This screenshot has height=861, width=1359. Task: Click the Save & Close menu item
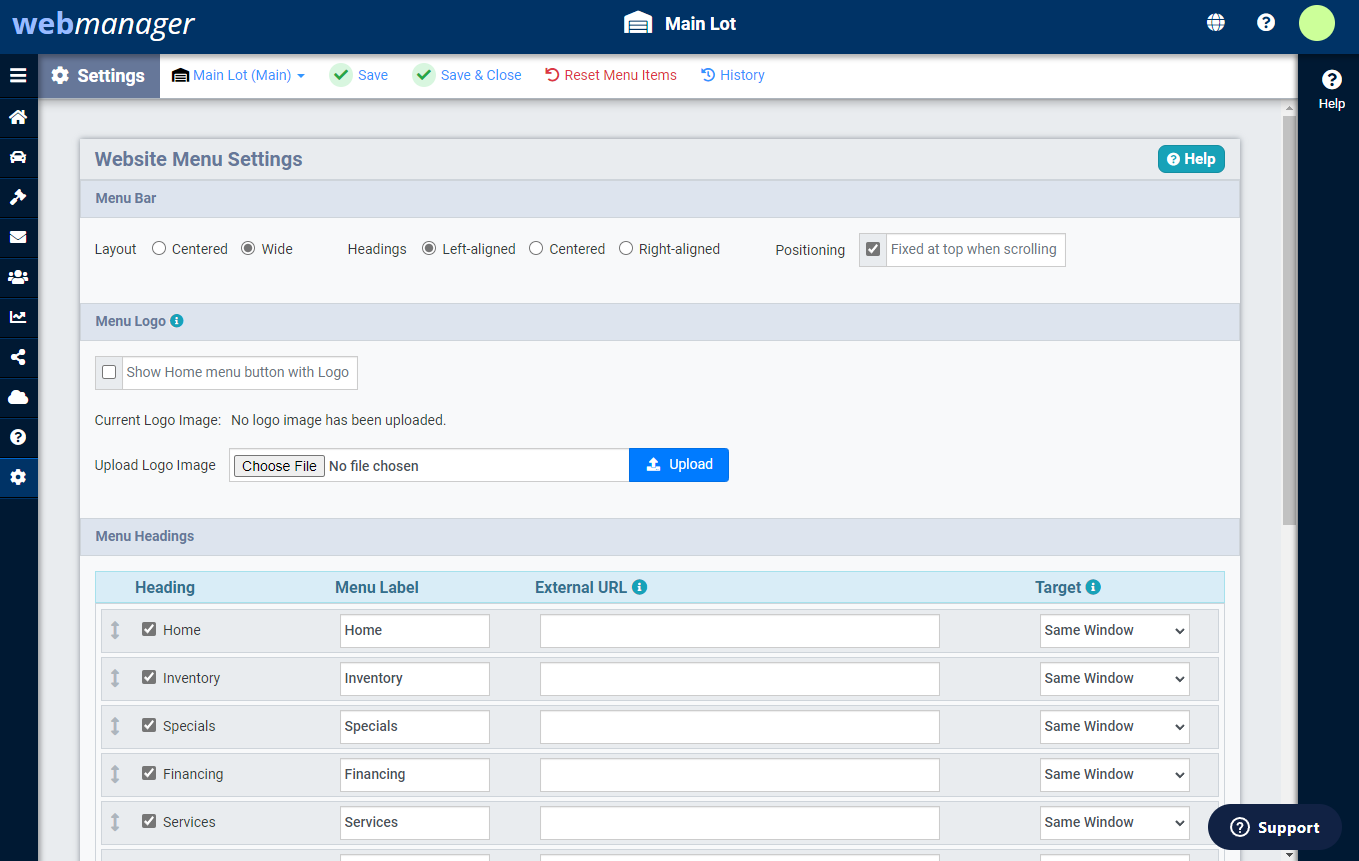click(x=467, y=75)
